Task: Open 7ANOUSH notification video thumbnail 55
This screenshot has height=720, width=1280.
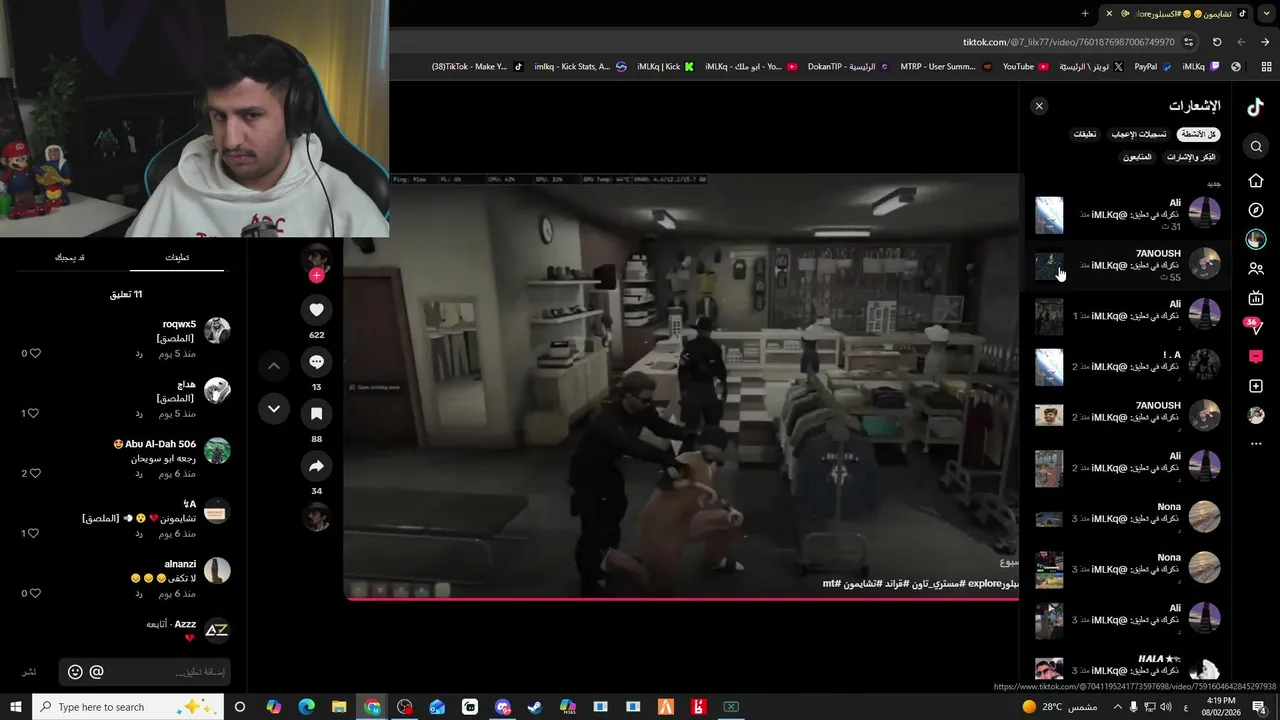Action: click(x=1049, y=266)
